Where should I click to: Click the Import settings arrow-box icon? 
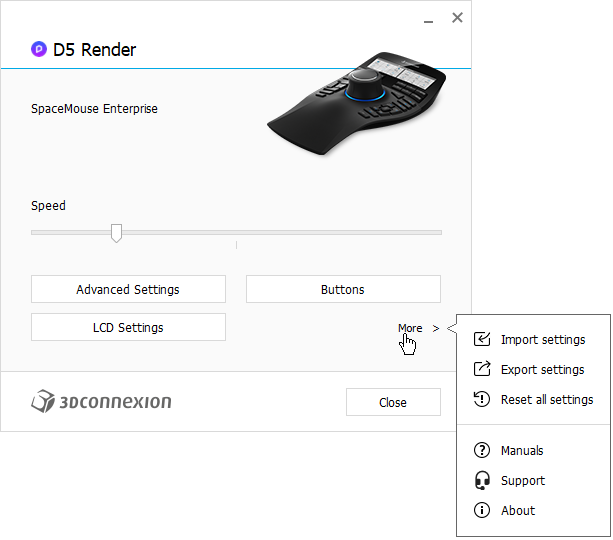point(482,339)
